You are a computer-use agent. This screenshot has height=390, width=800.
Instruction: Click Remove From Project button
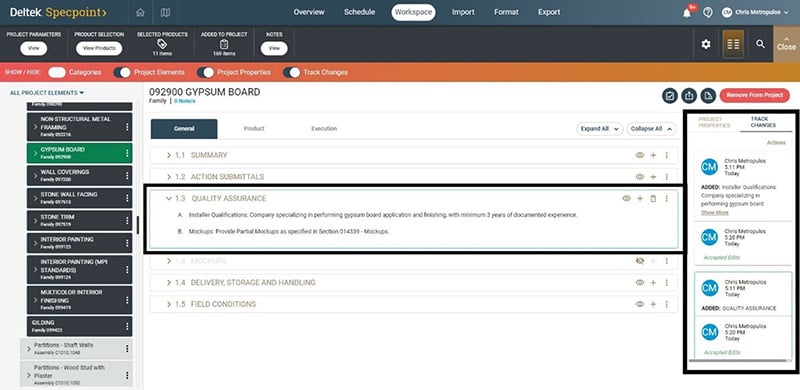pyautogui.click(x=755, y=95)
